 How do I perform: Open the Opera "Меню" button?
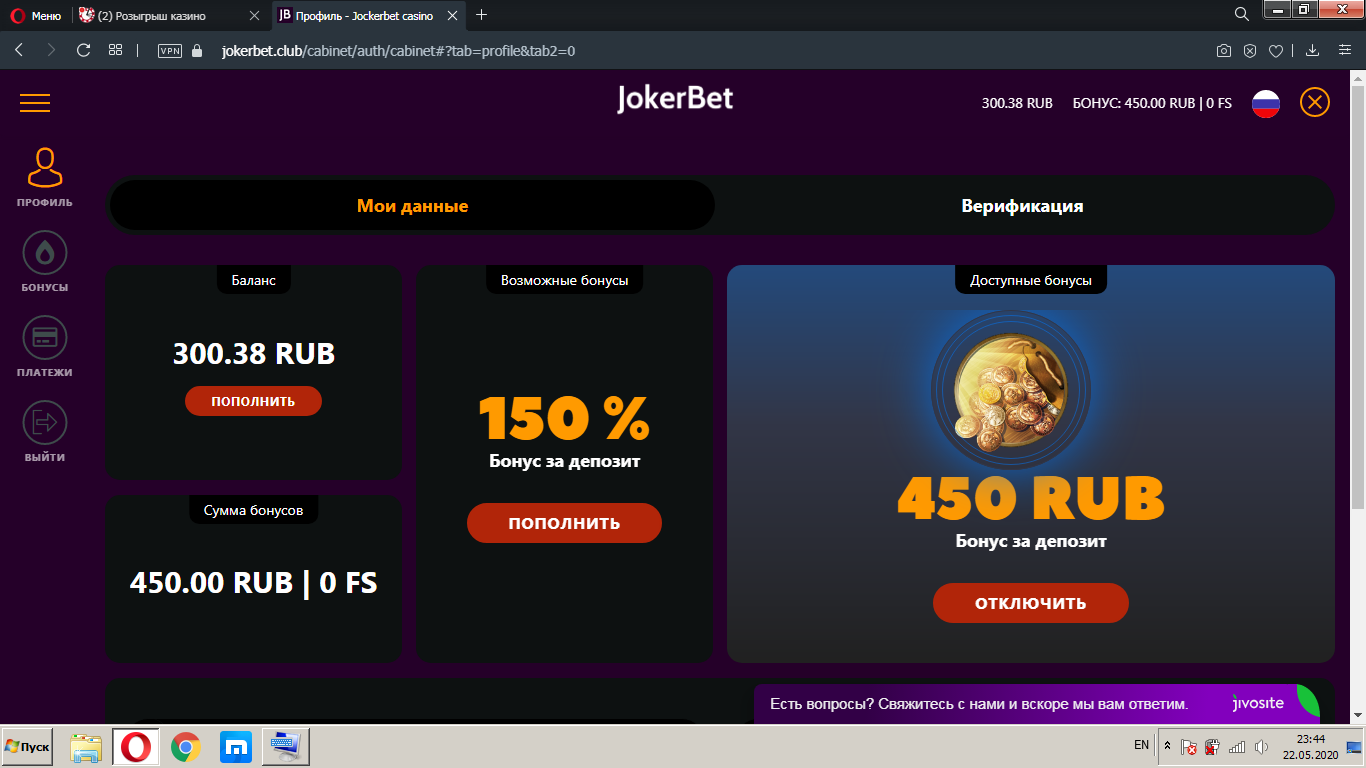pos(36,15)
